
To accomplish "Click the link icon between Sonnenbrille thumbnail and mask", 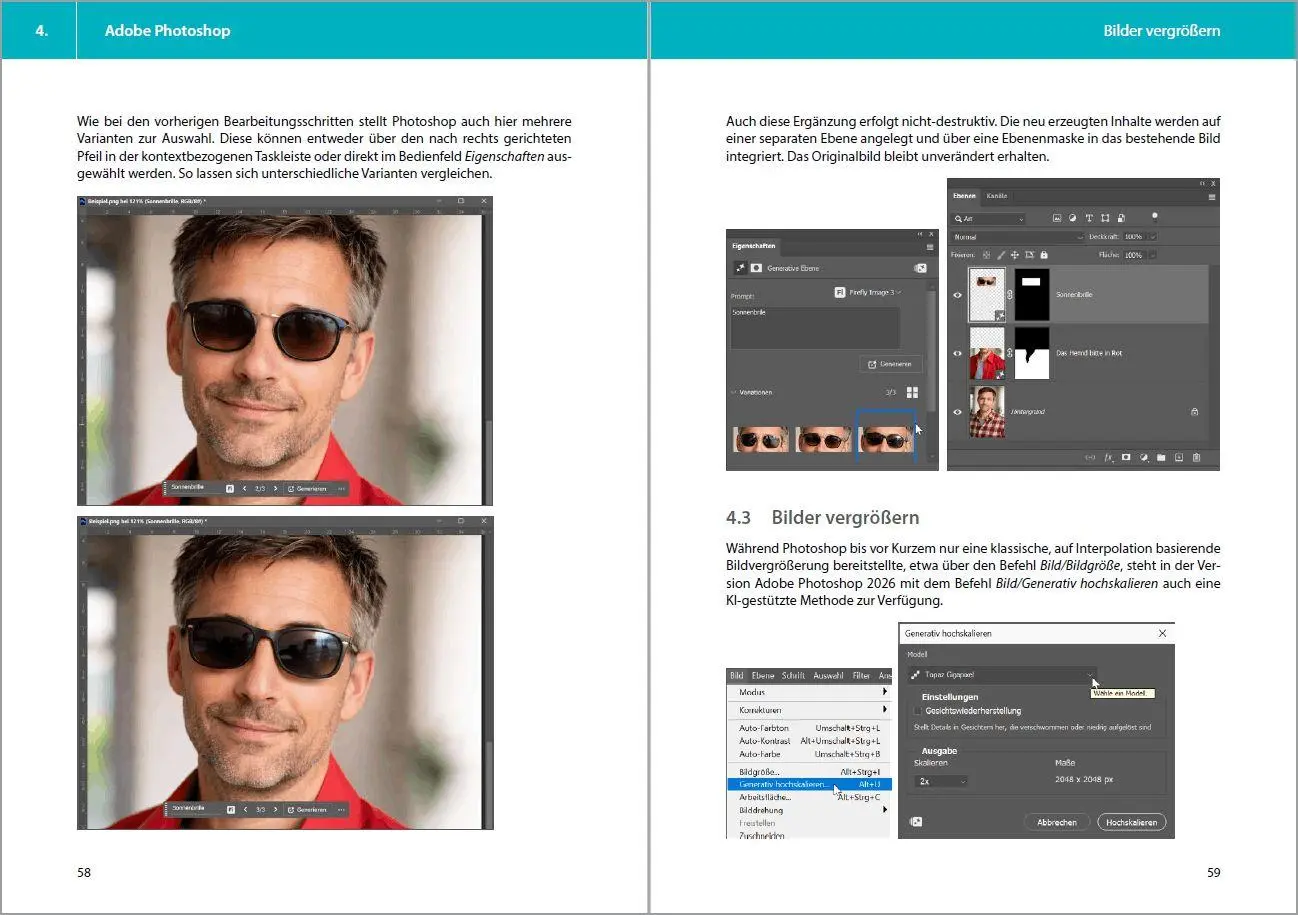I will [1009, 295].
